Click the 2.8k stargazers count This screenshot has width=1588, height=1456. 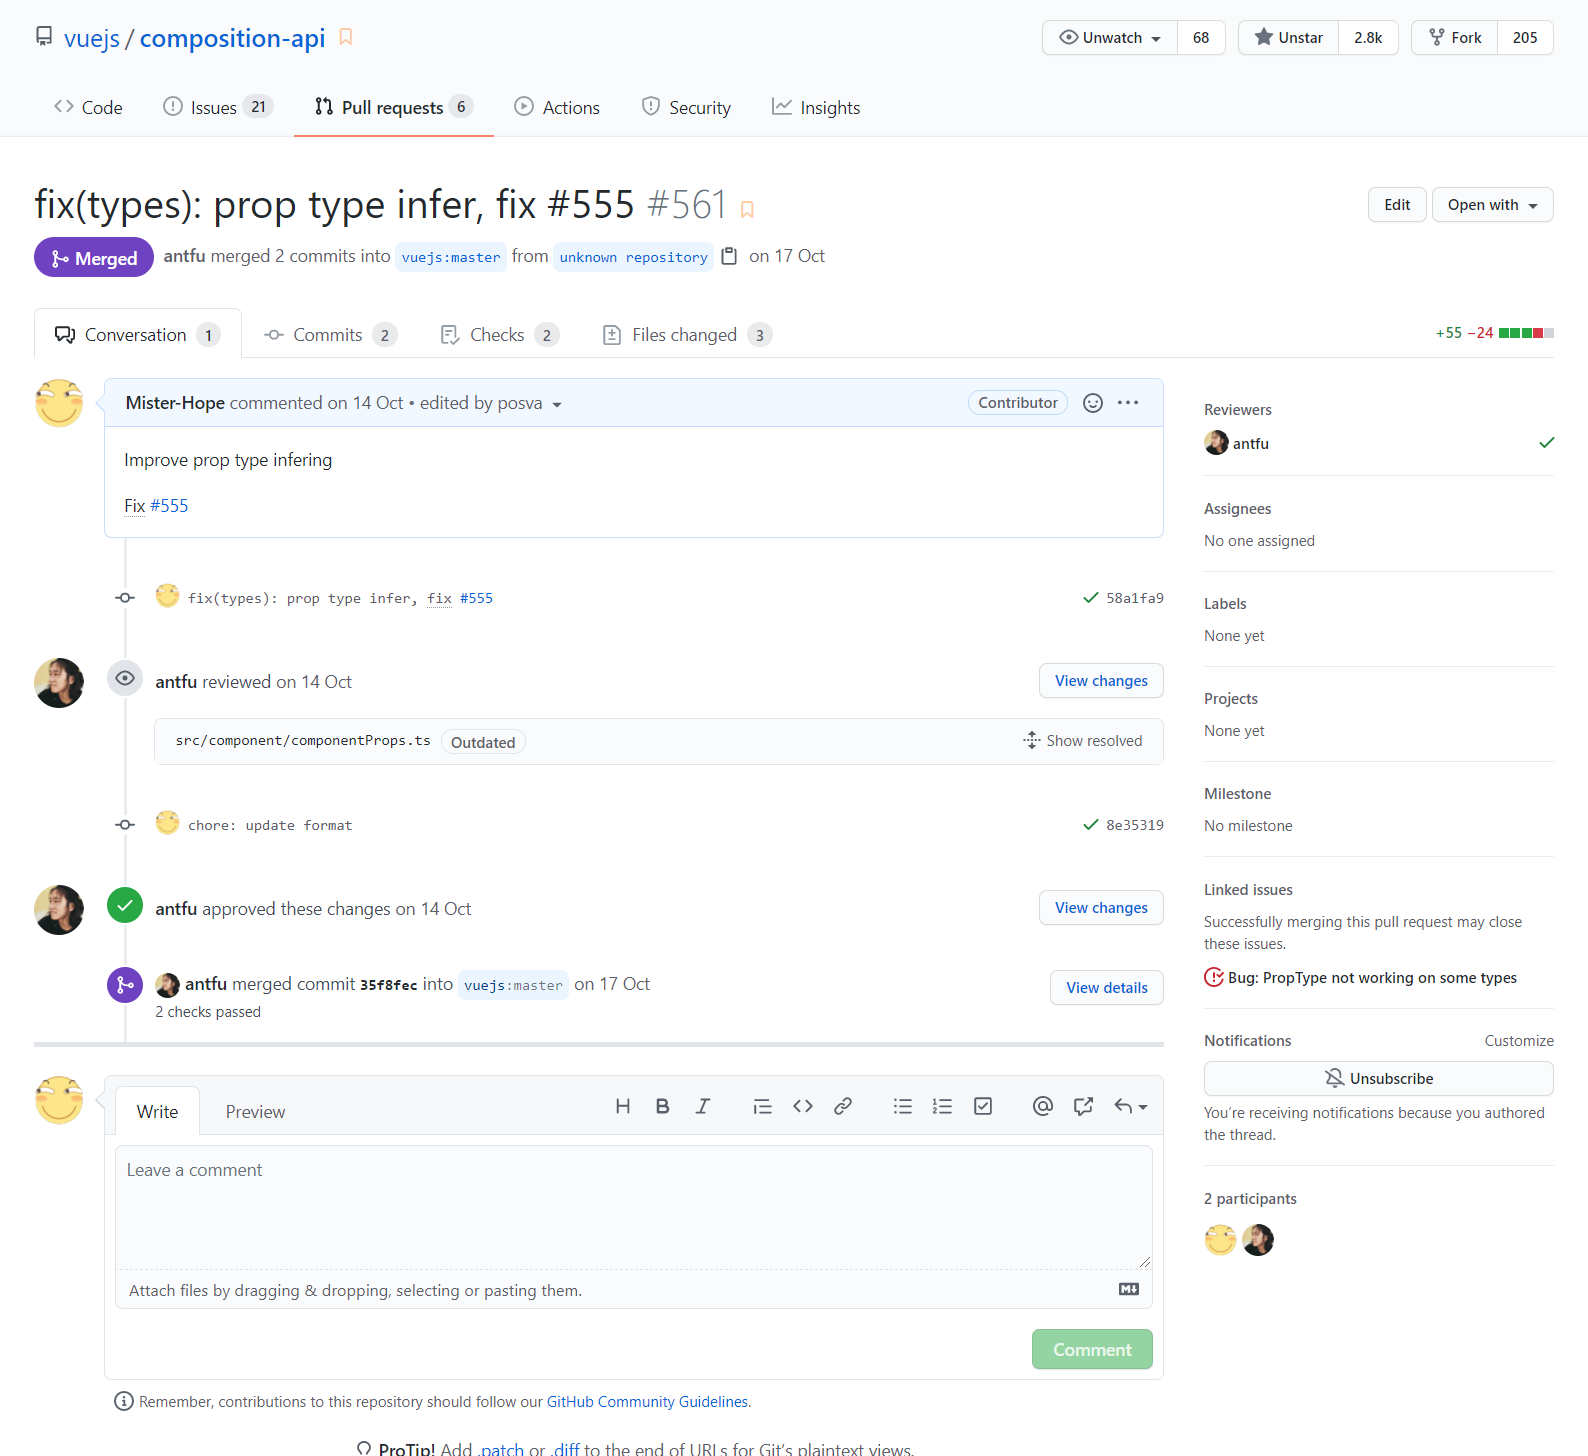tap(1368, 37)
